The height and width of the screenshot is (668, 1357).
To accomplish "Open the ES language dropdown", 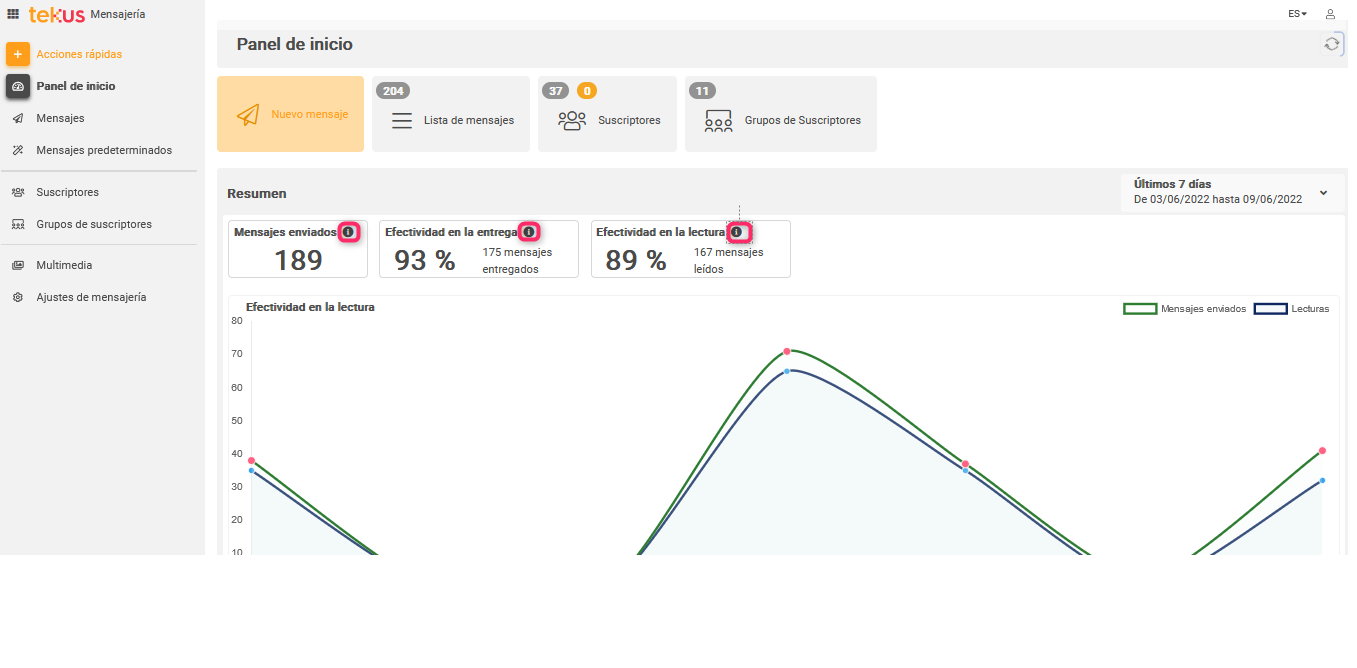I will 1297,14.
